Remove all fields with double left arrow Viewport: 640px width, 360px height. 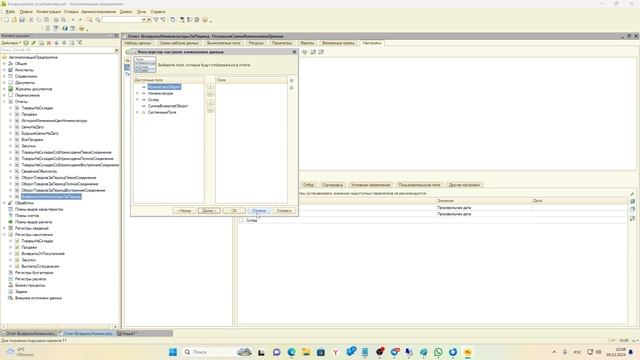pos(210,110)
